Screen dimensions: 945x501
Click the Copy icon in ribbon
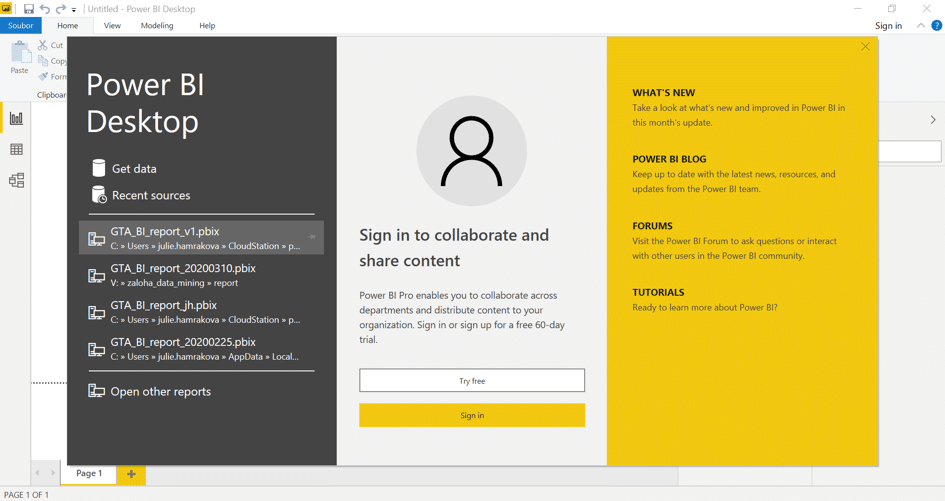tap(43, 61)
